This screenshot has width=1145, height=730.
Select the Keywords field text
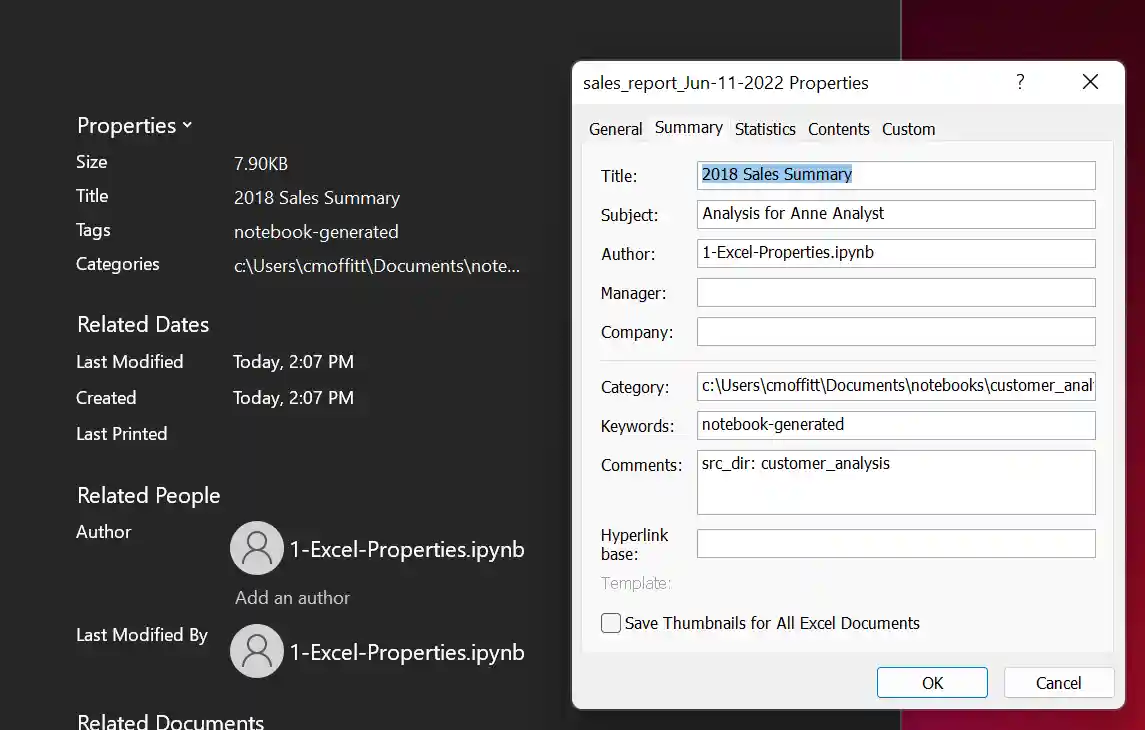coord(895,425)
